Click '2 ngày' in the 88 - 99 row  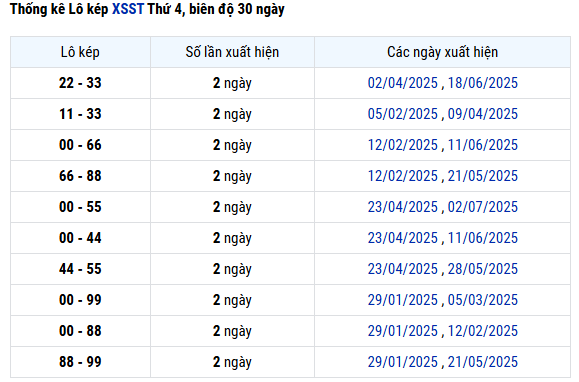pyautogui.click(x=232, y=362)
